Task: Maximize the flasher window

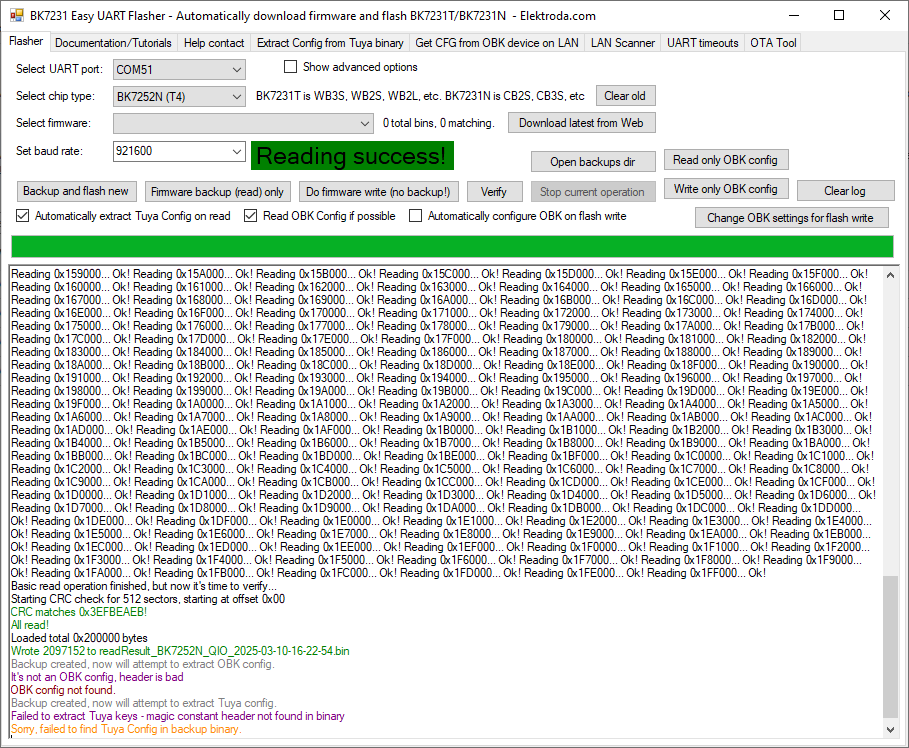Action: pyautogui.click(x=839, y=16)
